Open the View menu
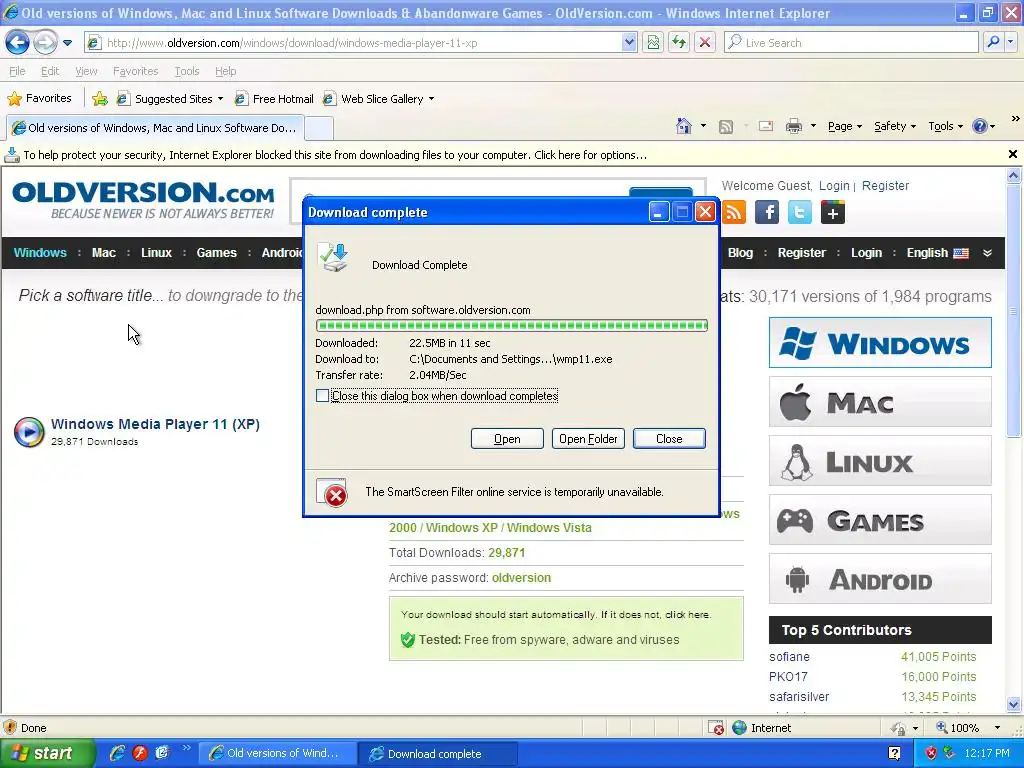 coord(86,71)
